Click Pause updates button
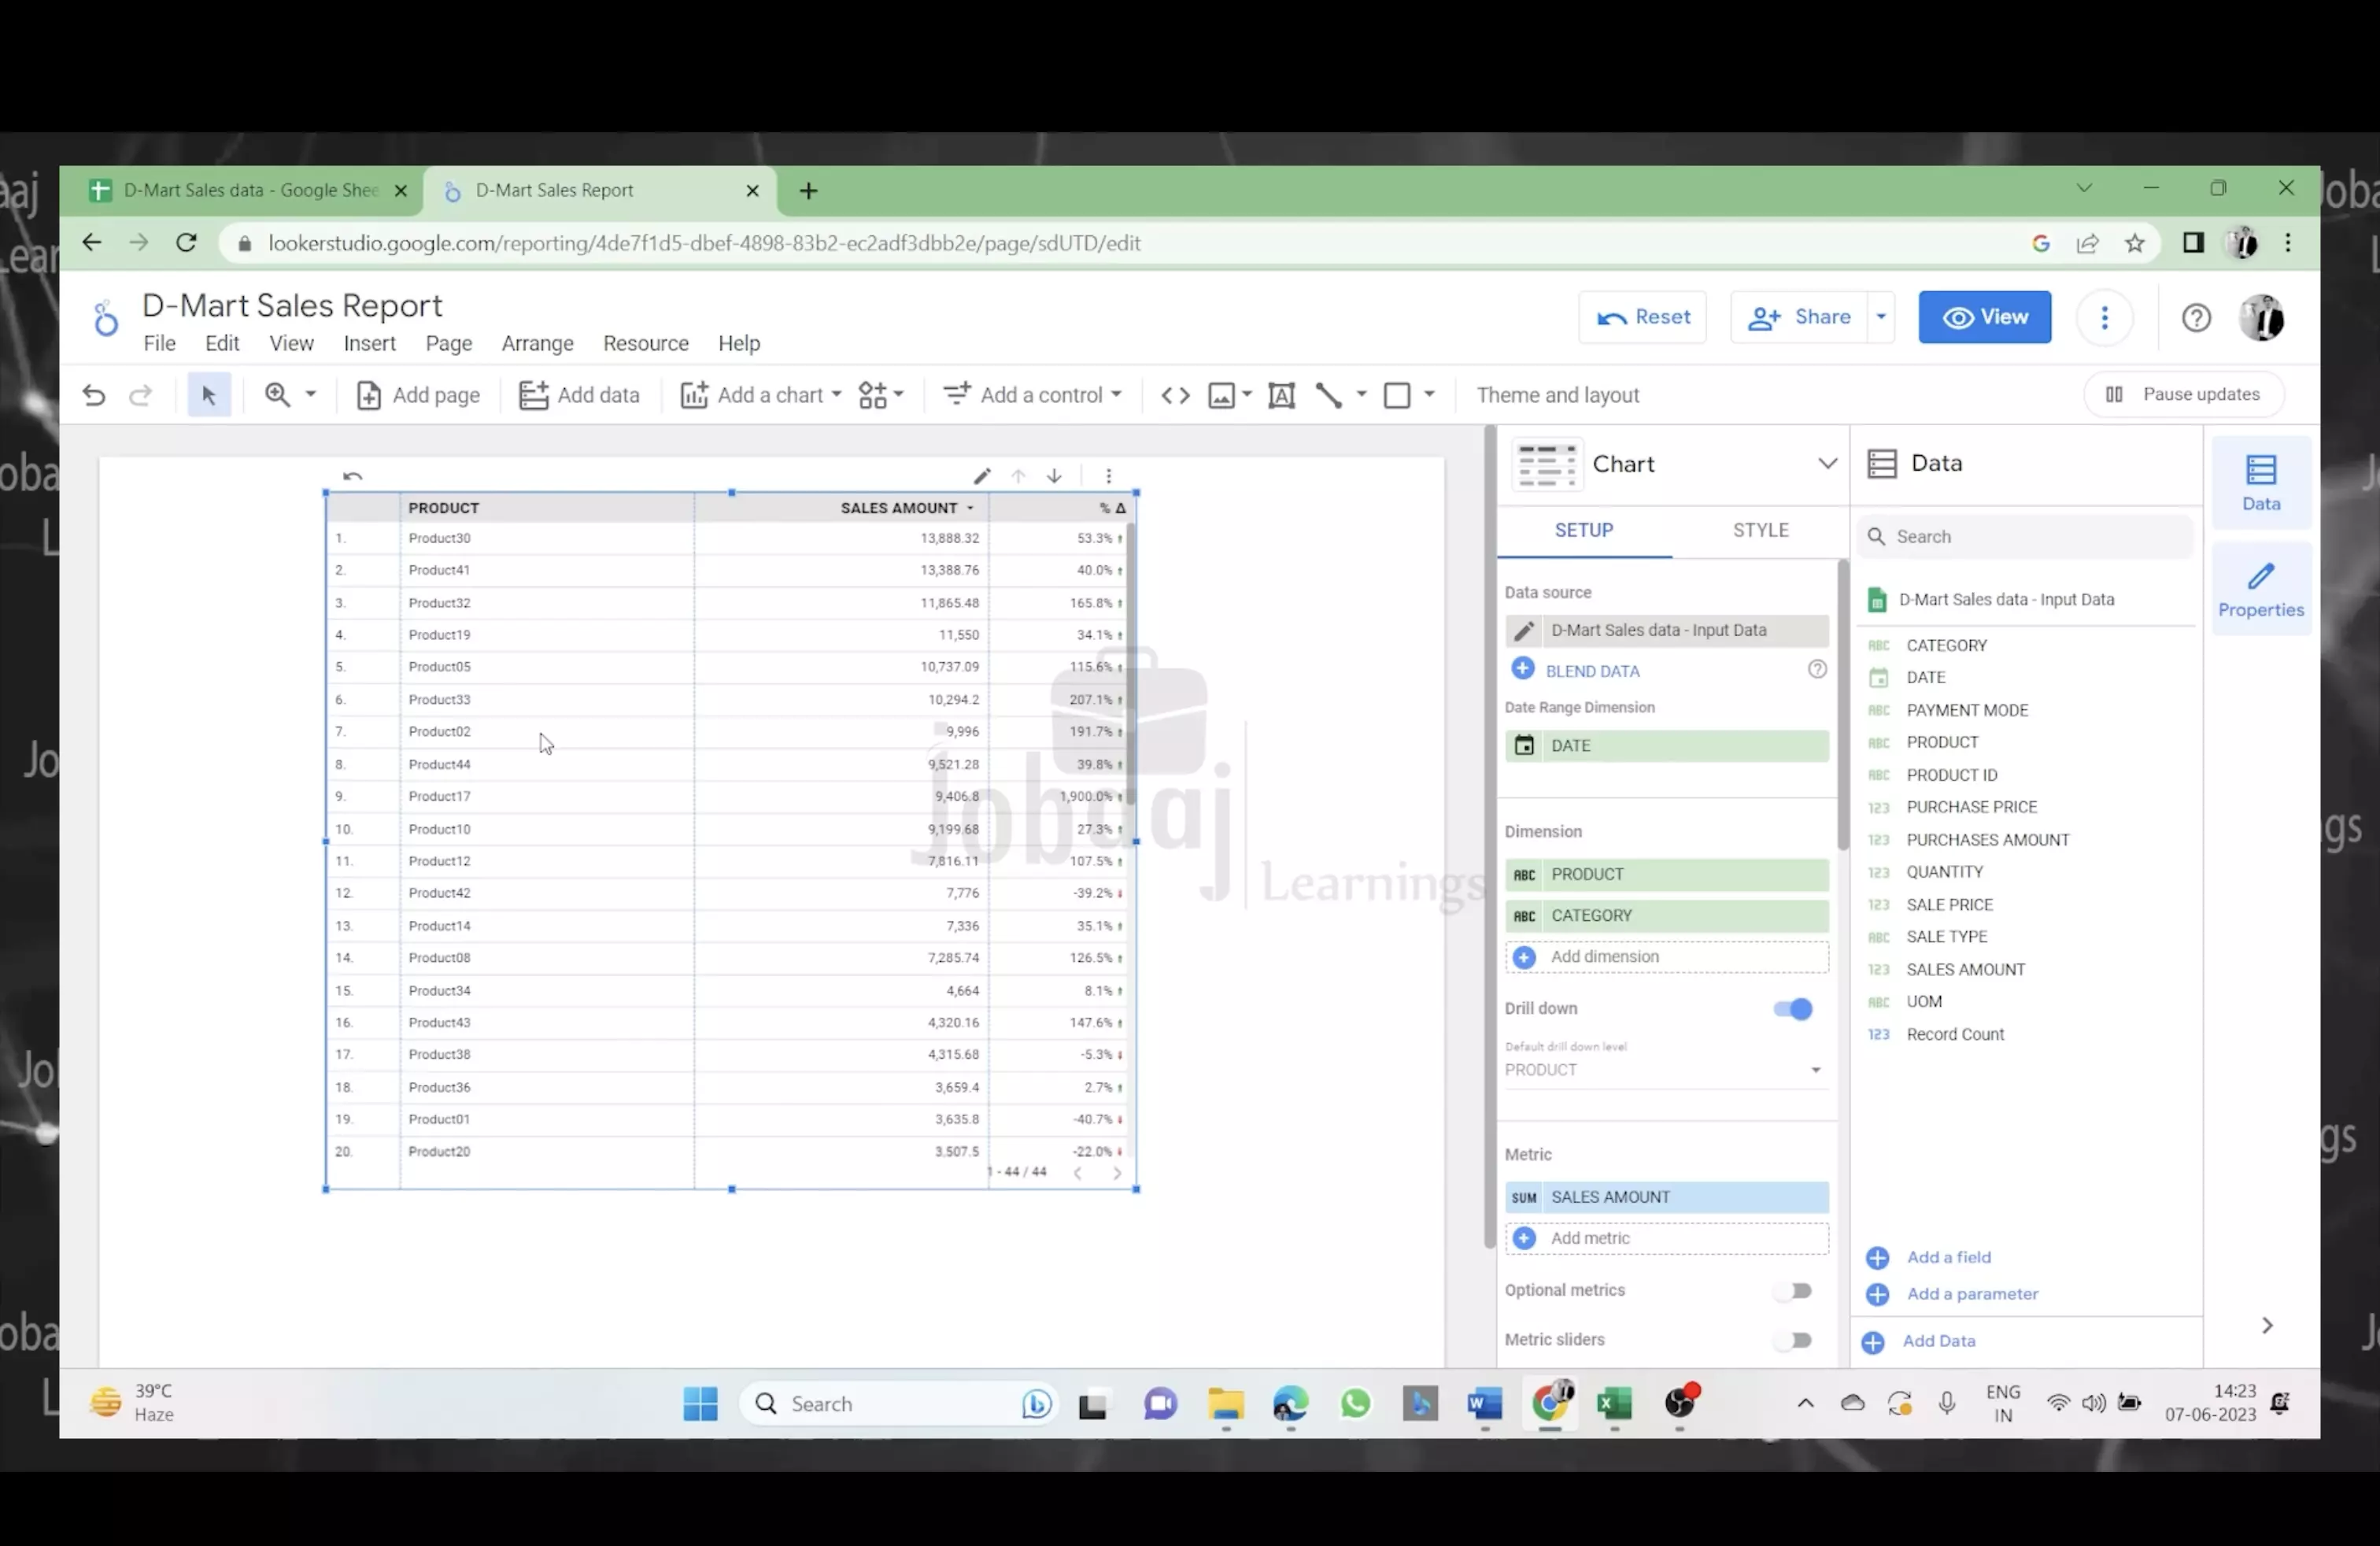The image size is (2380, 1546). tap(2183, 394)
